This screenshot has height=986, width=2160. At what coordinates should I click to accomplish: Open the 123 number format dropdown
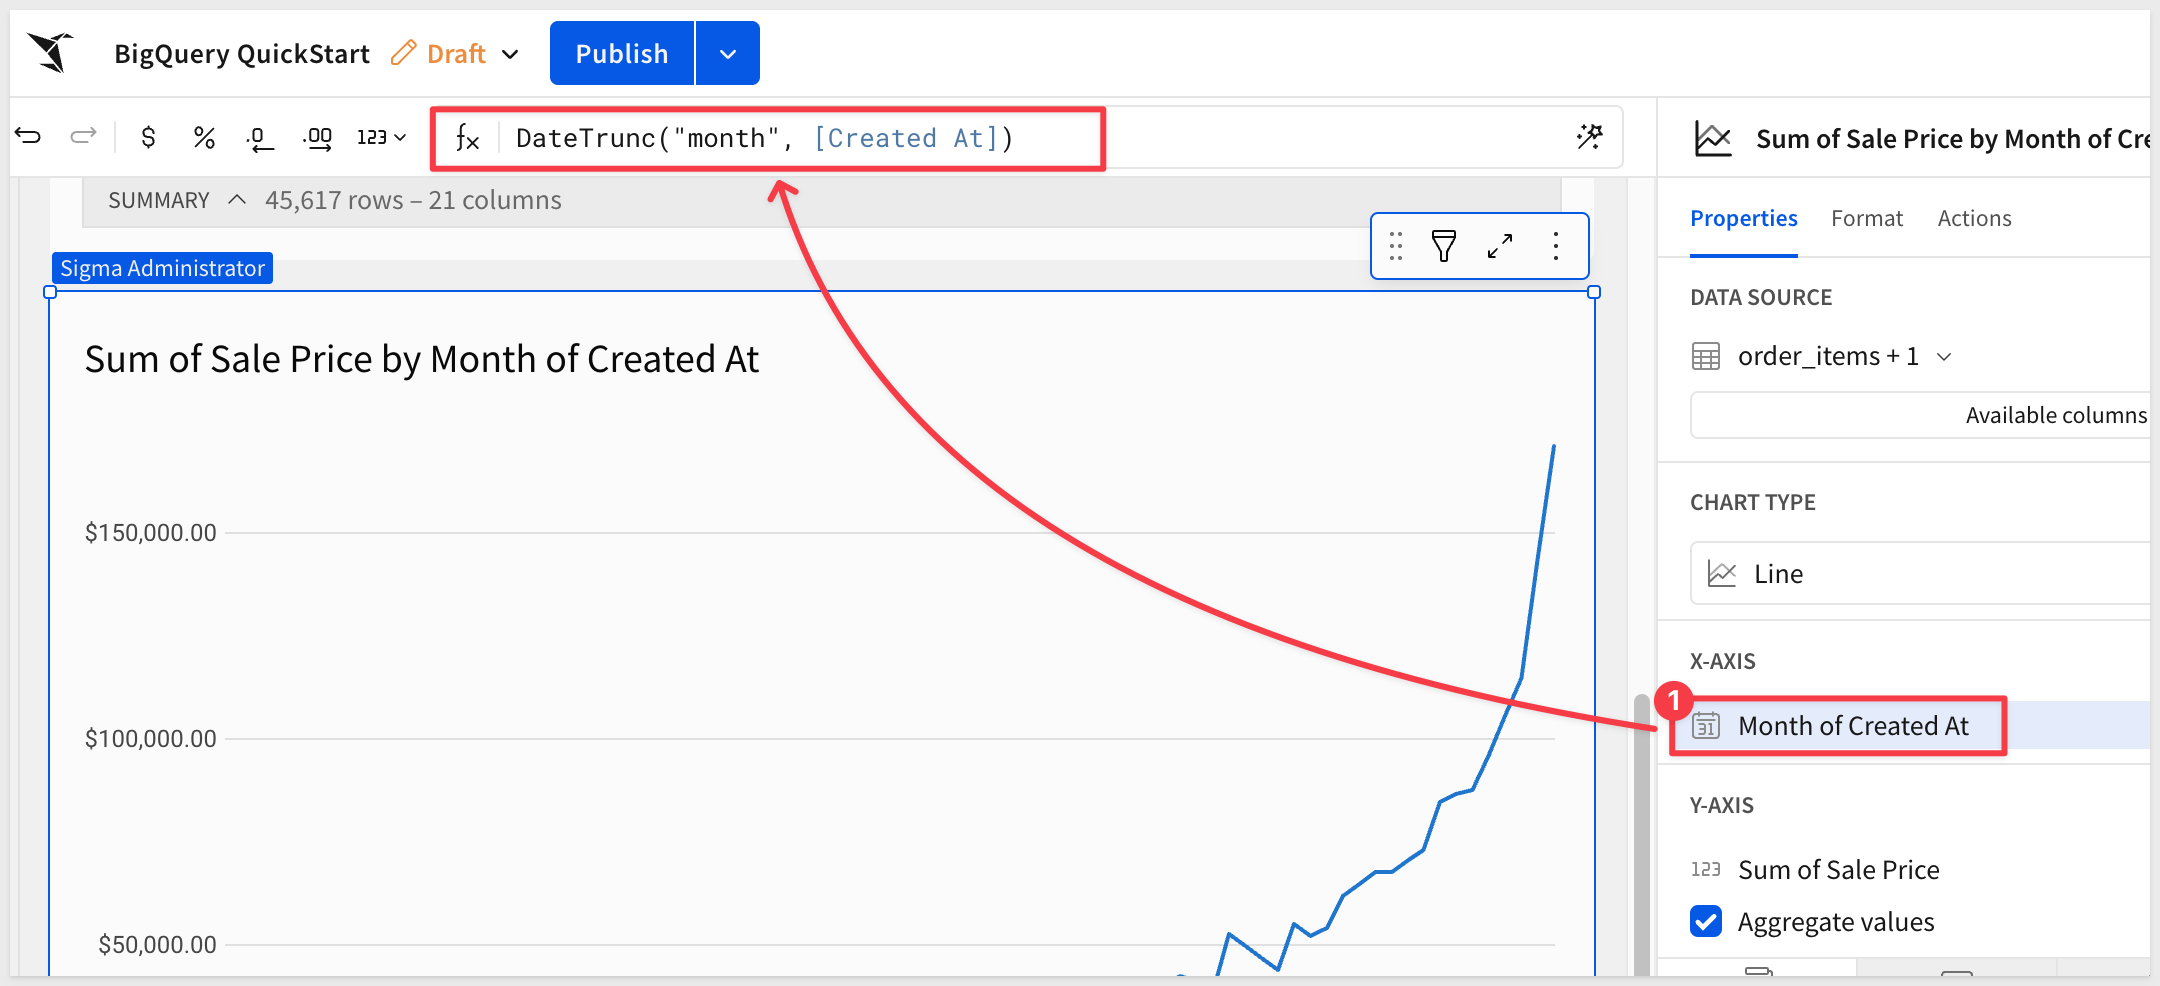pos(381,137)
